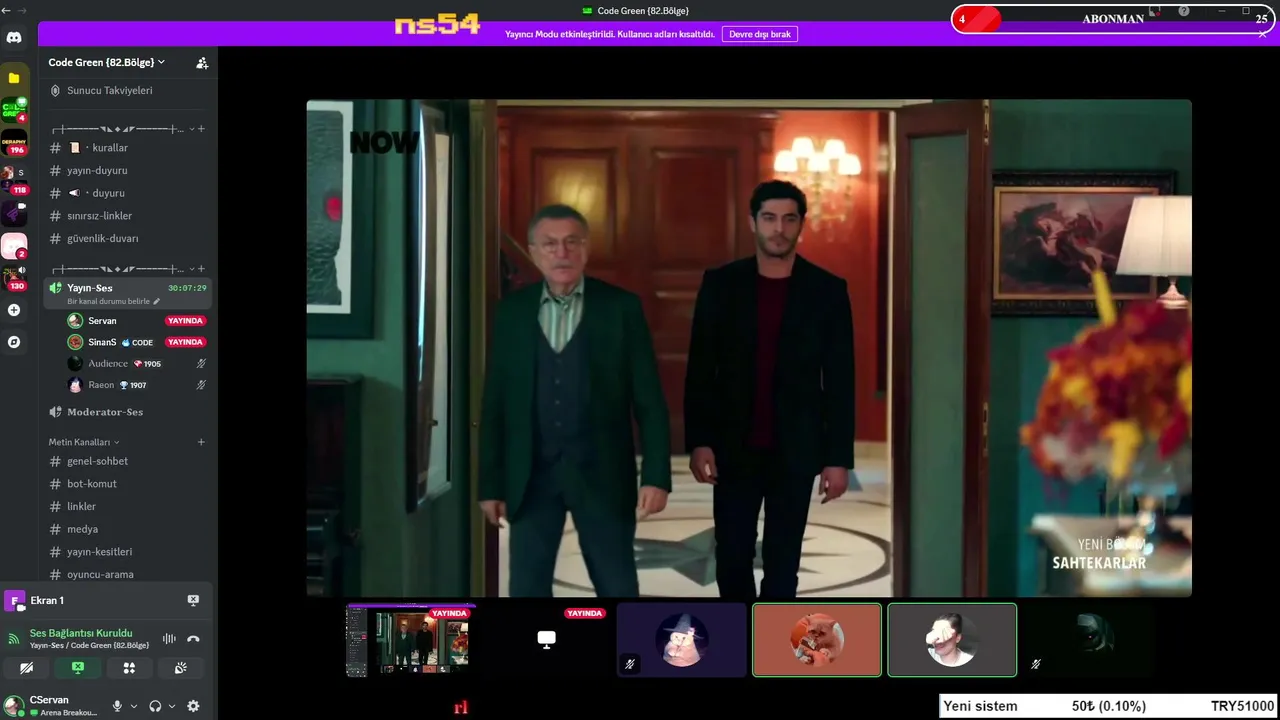Click the invite people icon beside server name
The height and width of the screenshot is (720, 1280).
pos(202,62)
